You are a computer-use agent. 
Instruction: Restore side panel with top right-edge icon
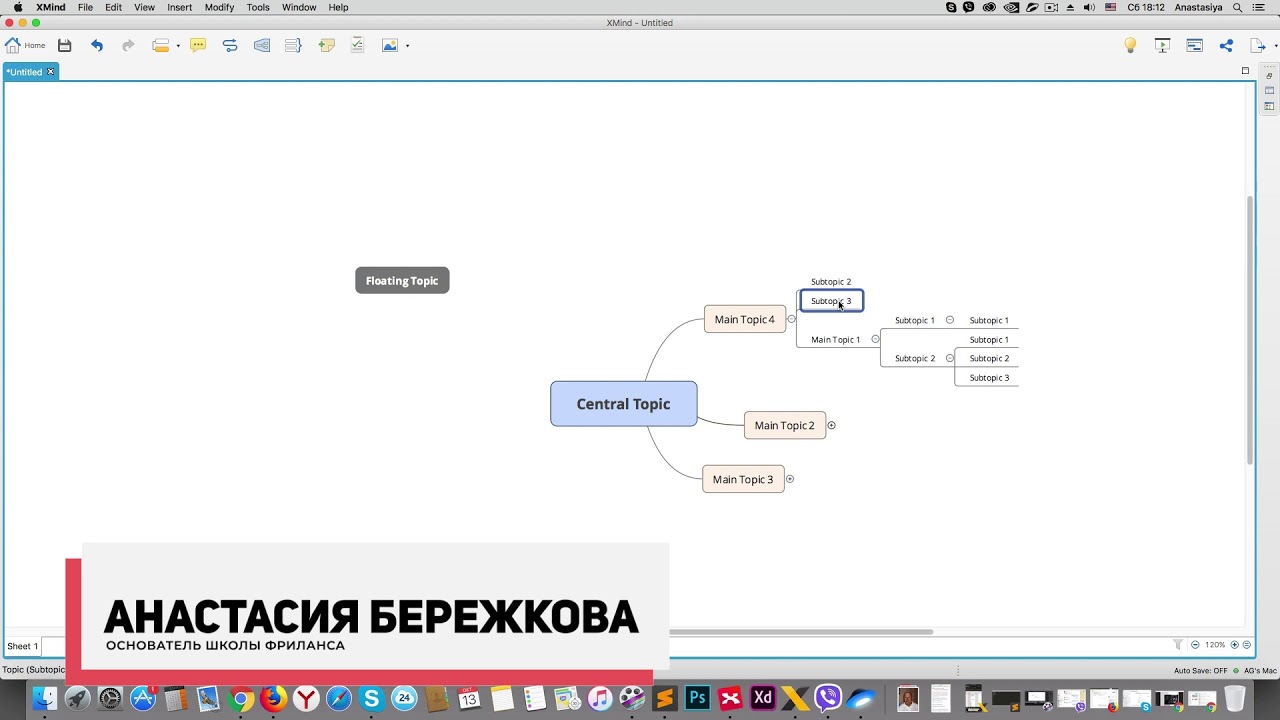click(1269, 76)
